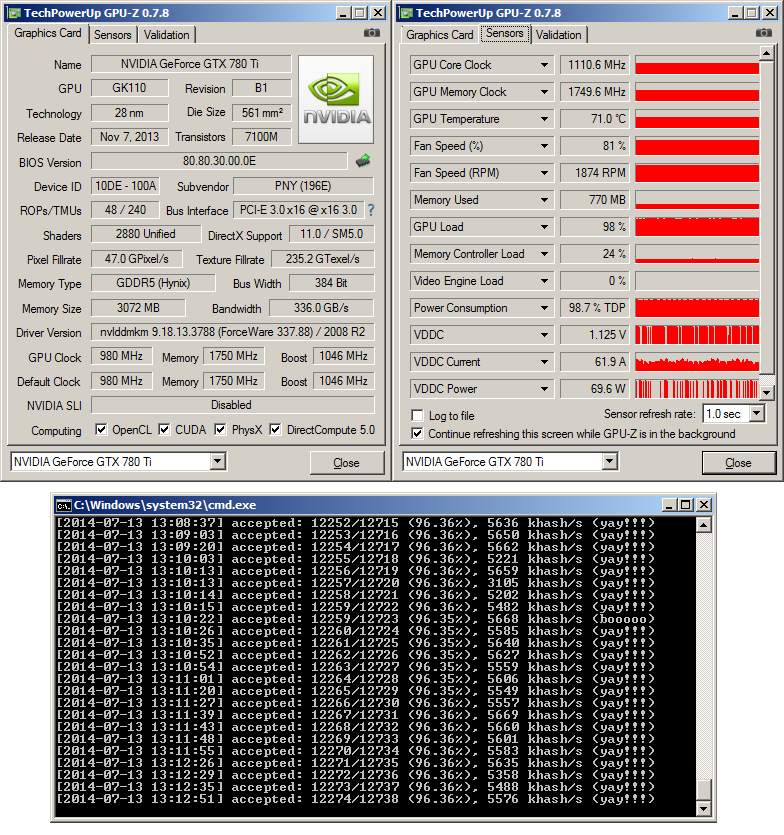
Task: Click the camera screenshot icon in left GPU-Z window
Action: 372,34
